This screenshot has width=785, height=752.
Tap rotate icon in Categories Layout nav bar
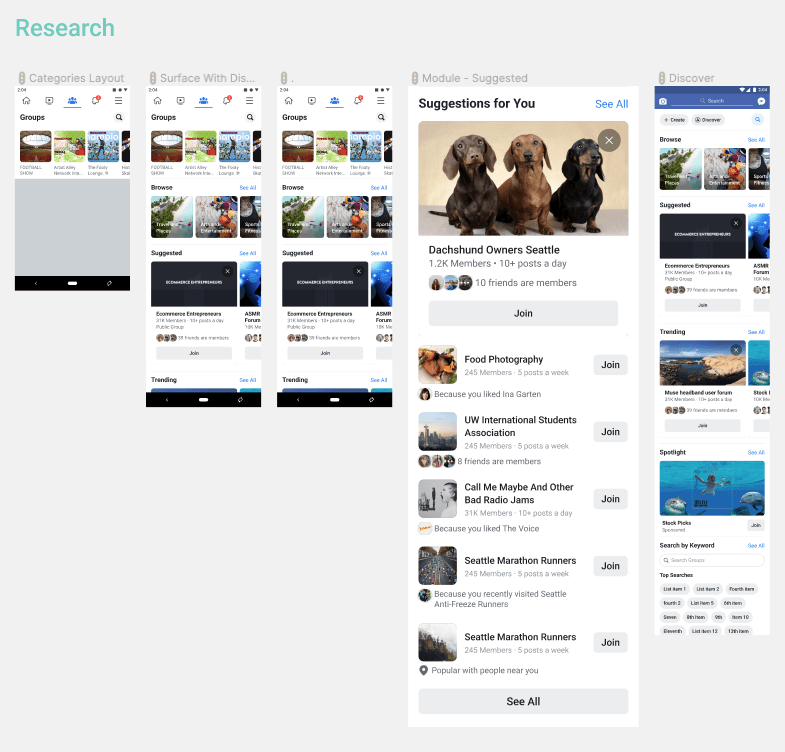109,283
